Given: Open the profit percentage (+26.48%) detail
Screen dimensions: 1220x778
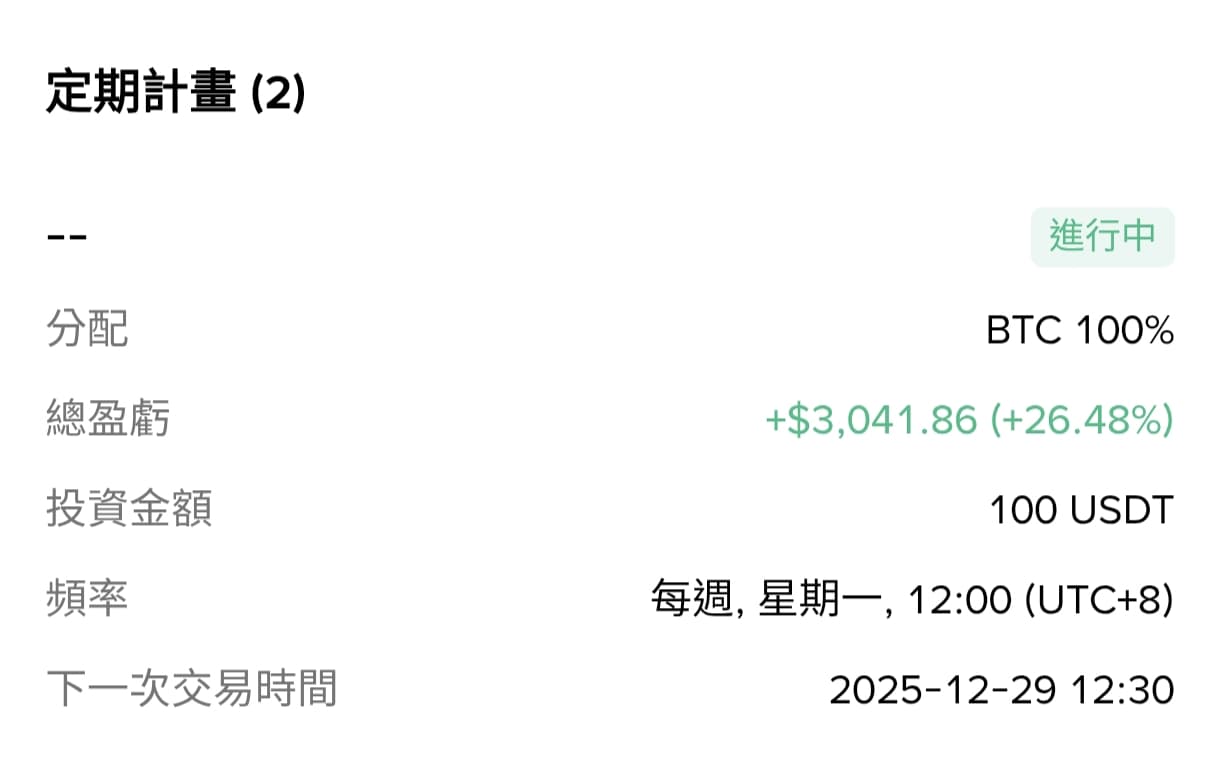Looking at the screenshot, I should (x=1084, y=420).
